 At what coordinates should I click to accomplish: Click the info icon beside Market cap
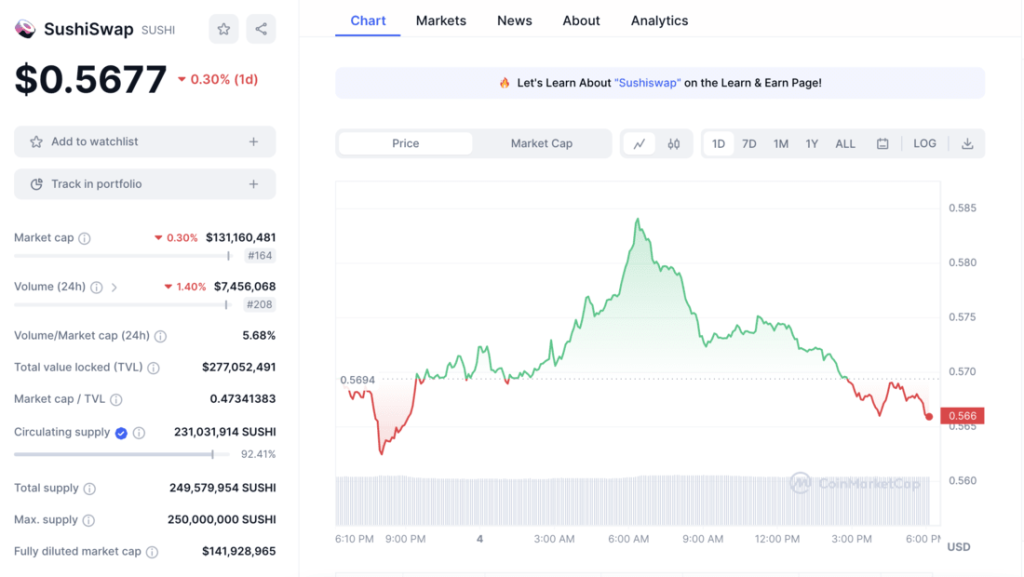[x=83, y=238]
